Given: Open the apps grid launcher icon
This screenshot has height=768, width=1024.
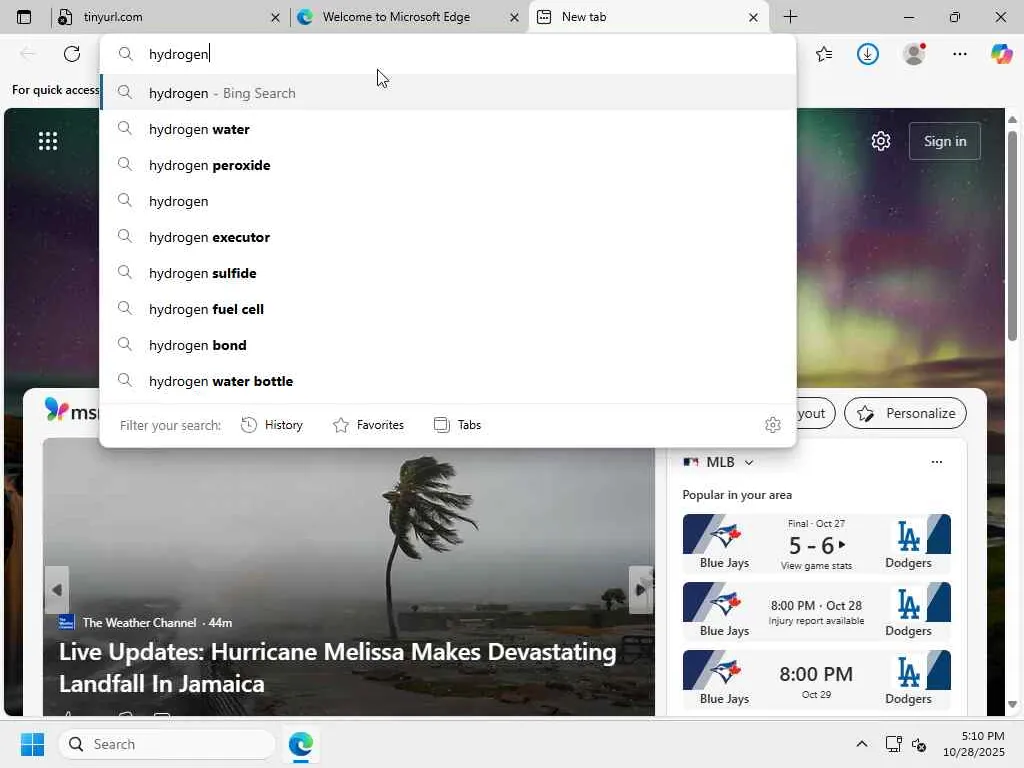Looking at the screenshot, I should (48, 141).
